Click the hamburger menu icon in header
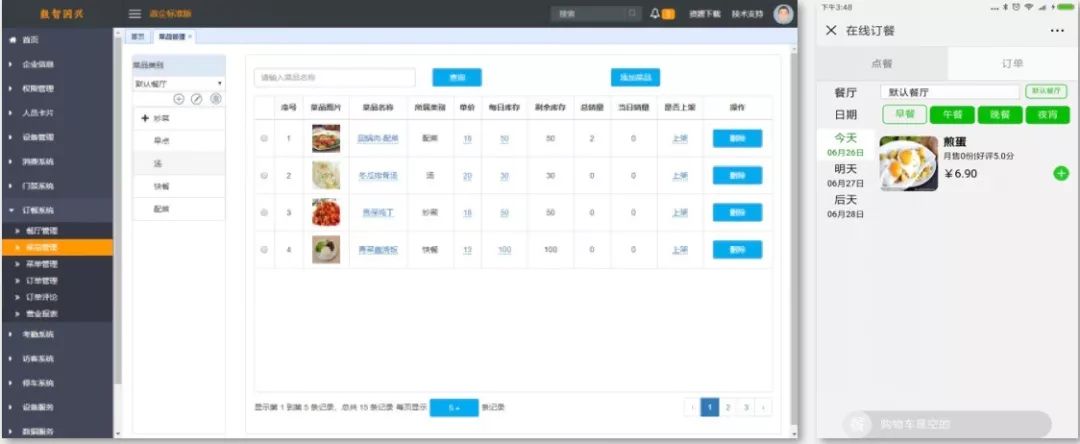The width and height of the screenshot is (1080, 444). (x=135, y=14)
